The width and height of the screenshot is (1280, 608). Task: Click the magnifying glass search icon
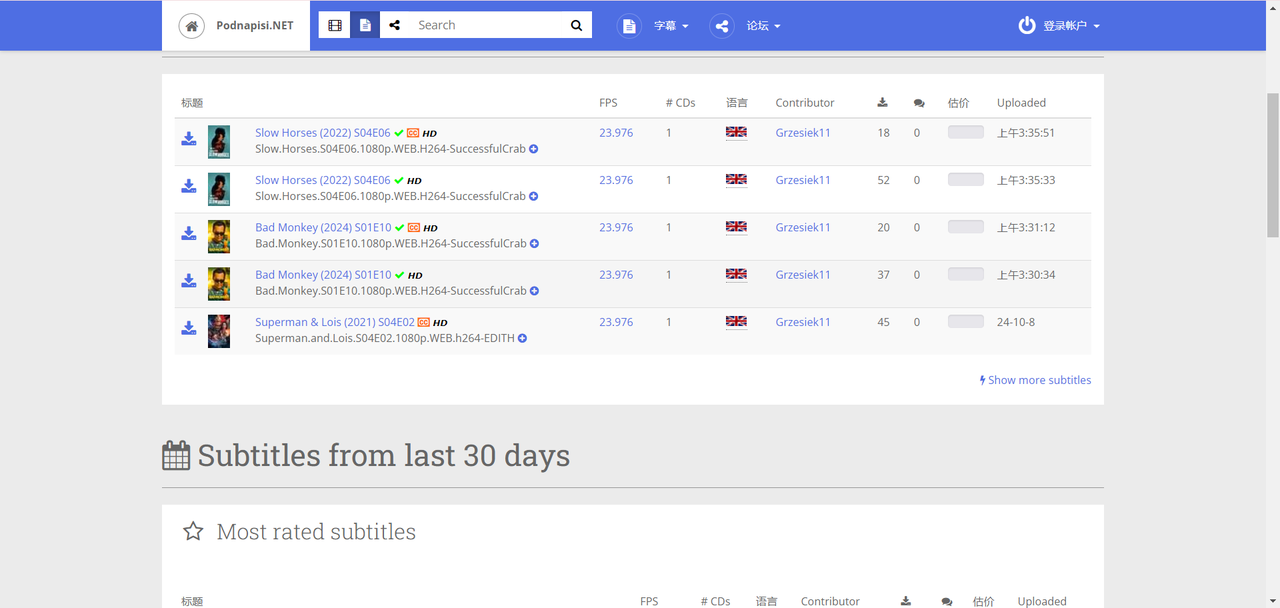[577, 25]
